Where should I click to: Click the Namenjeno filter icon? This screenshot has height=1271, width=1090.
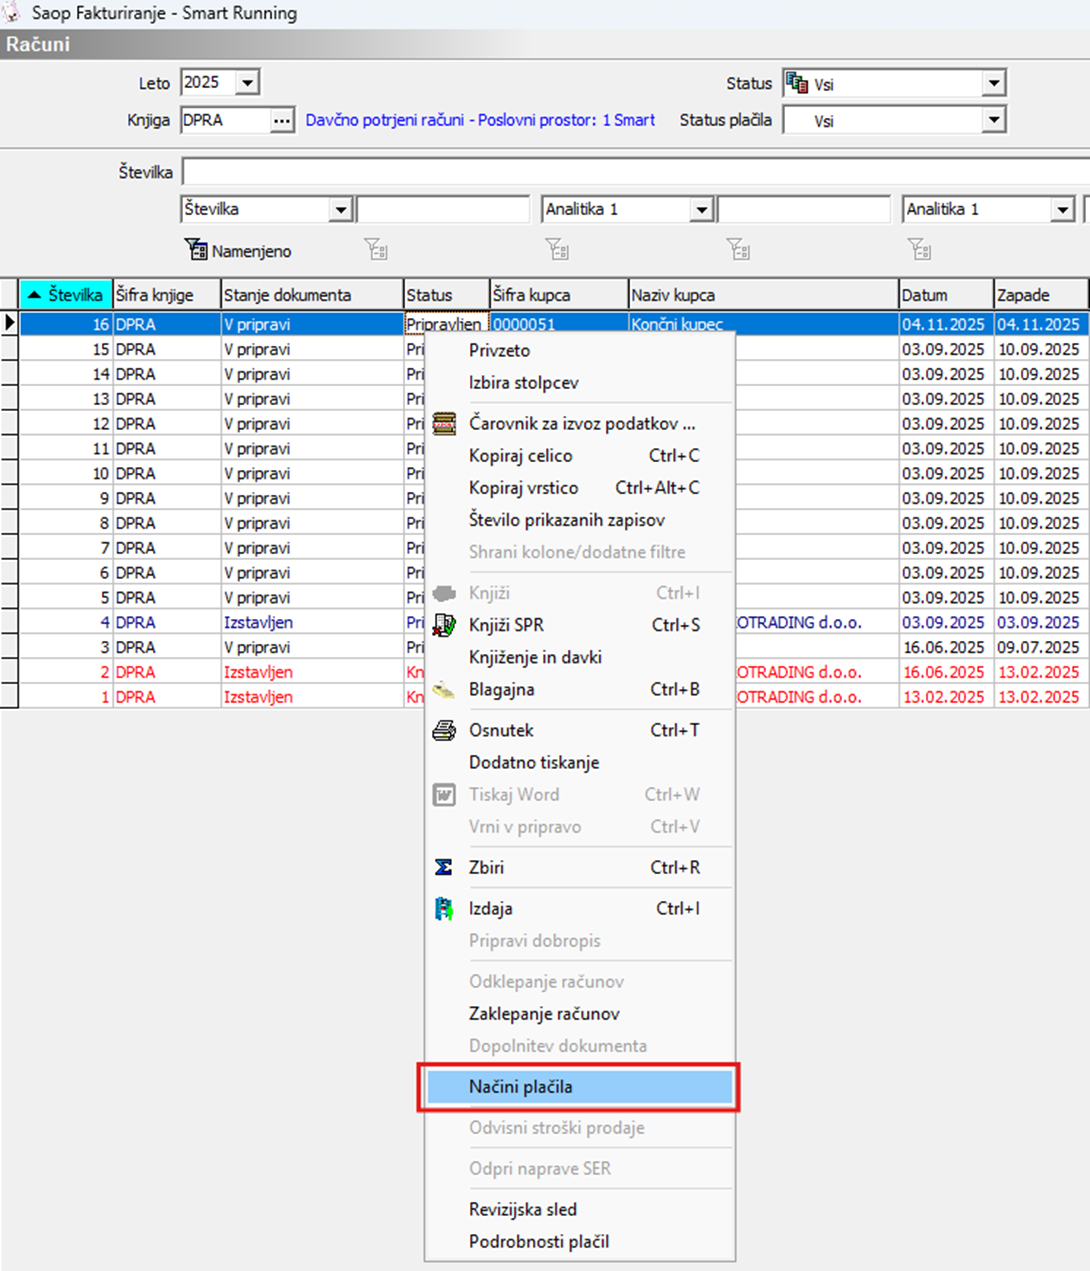[196, 249]
